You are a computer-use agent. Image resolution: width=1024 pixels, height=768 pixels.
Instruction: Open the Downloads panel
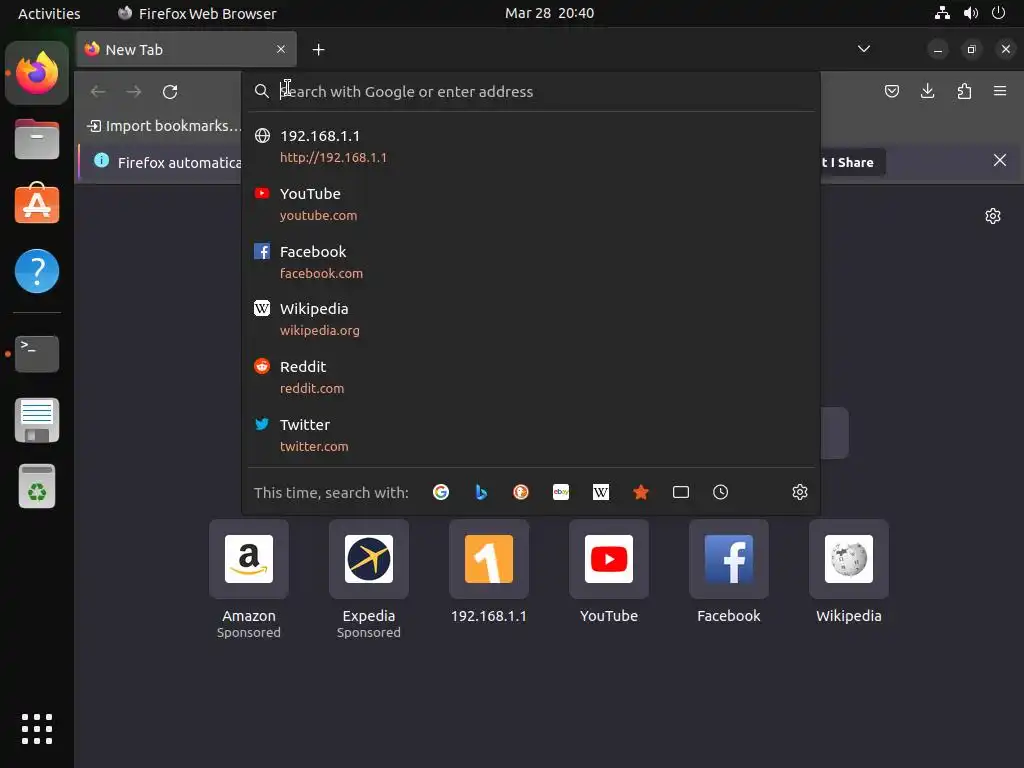[927, 91]
